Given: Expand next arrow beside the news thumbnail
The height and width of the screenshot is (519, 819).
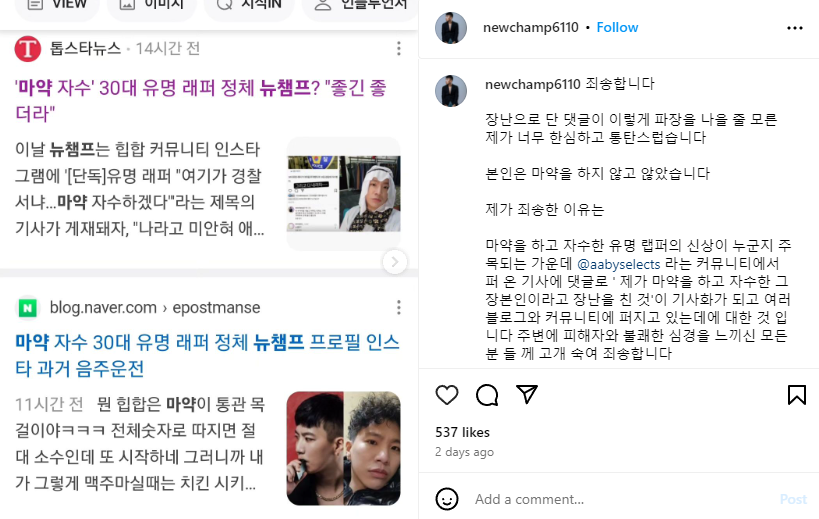Looking at the screenshot, I should click(394, 262).
